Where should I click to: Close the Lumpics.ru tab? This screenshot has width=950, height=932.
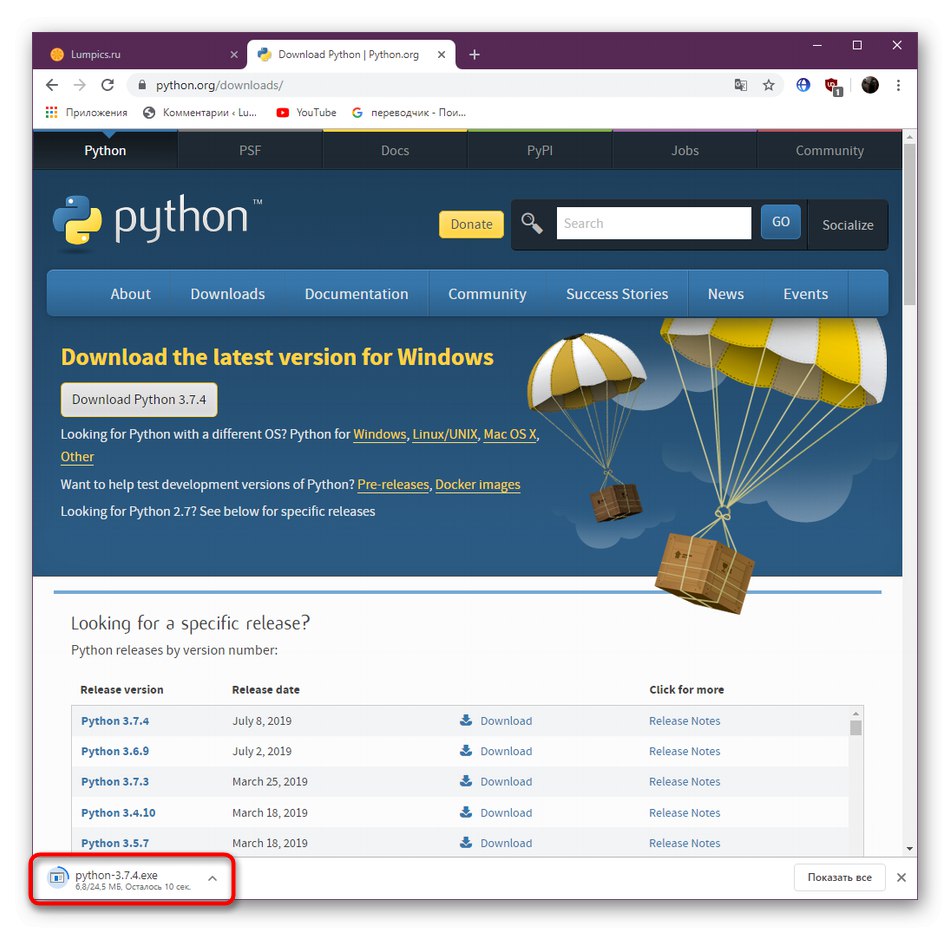coord(234,55)
